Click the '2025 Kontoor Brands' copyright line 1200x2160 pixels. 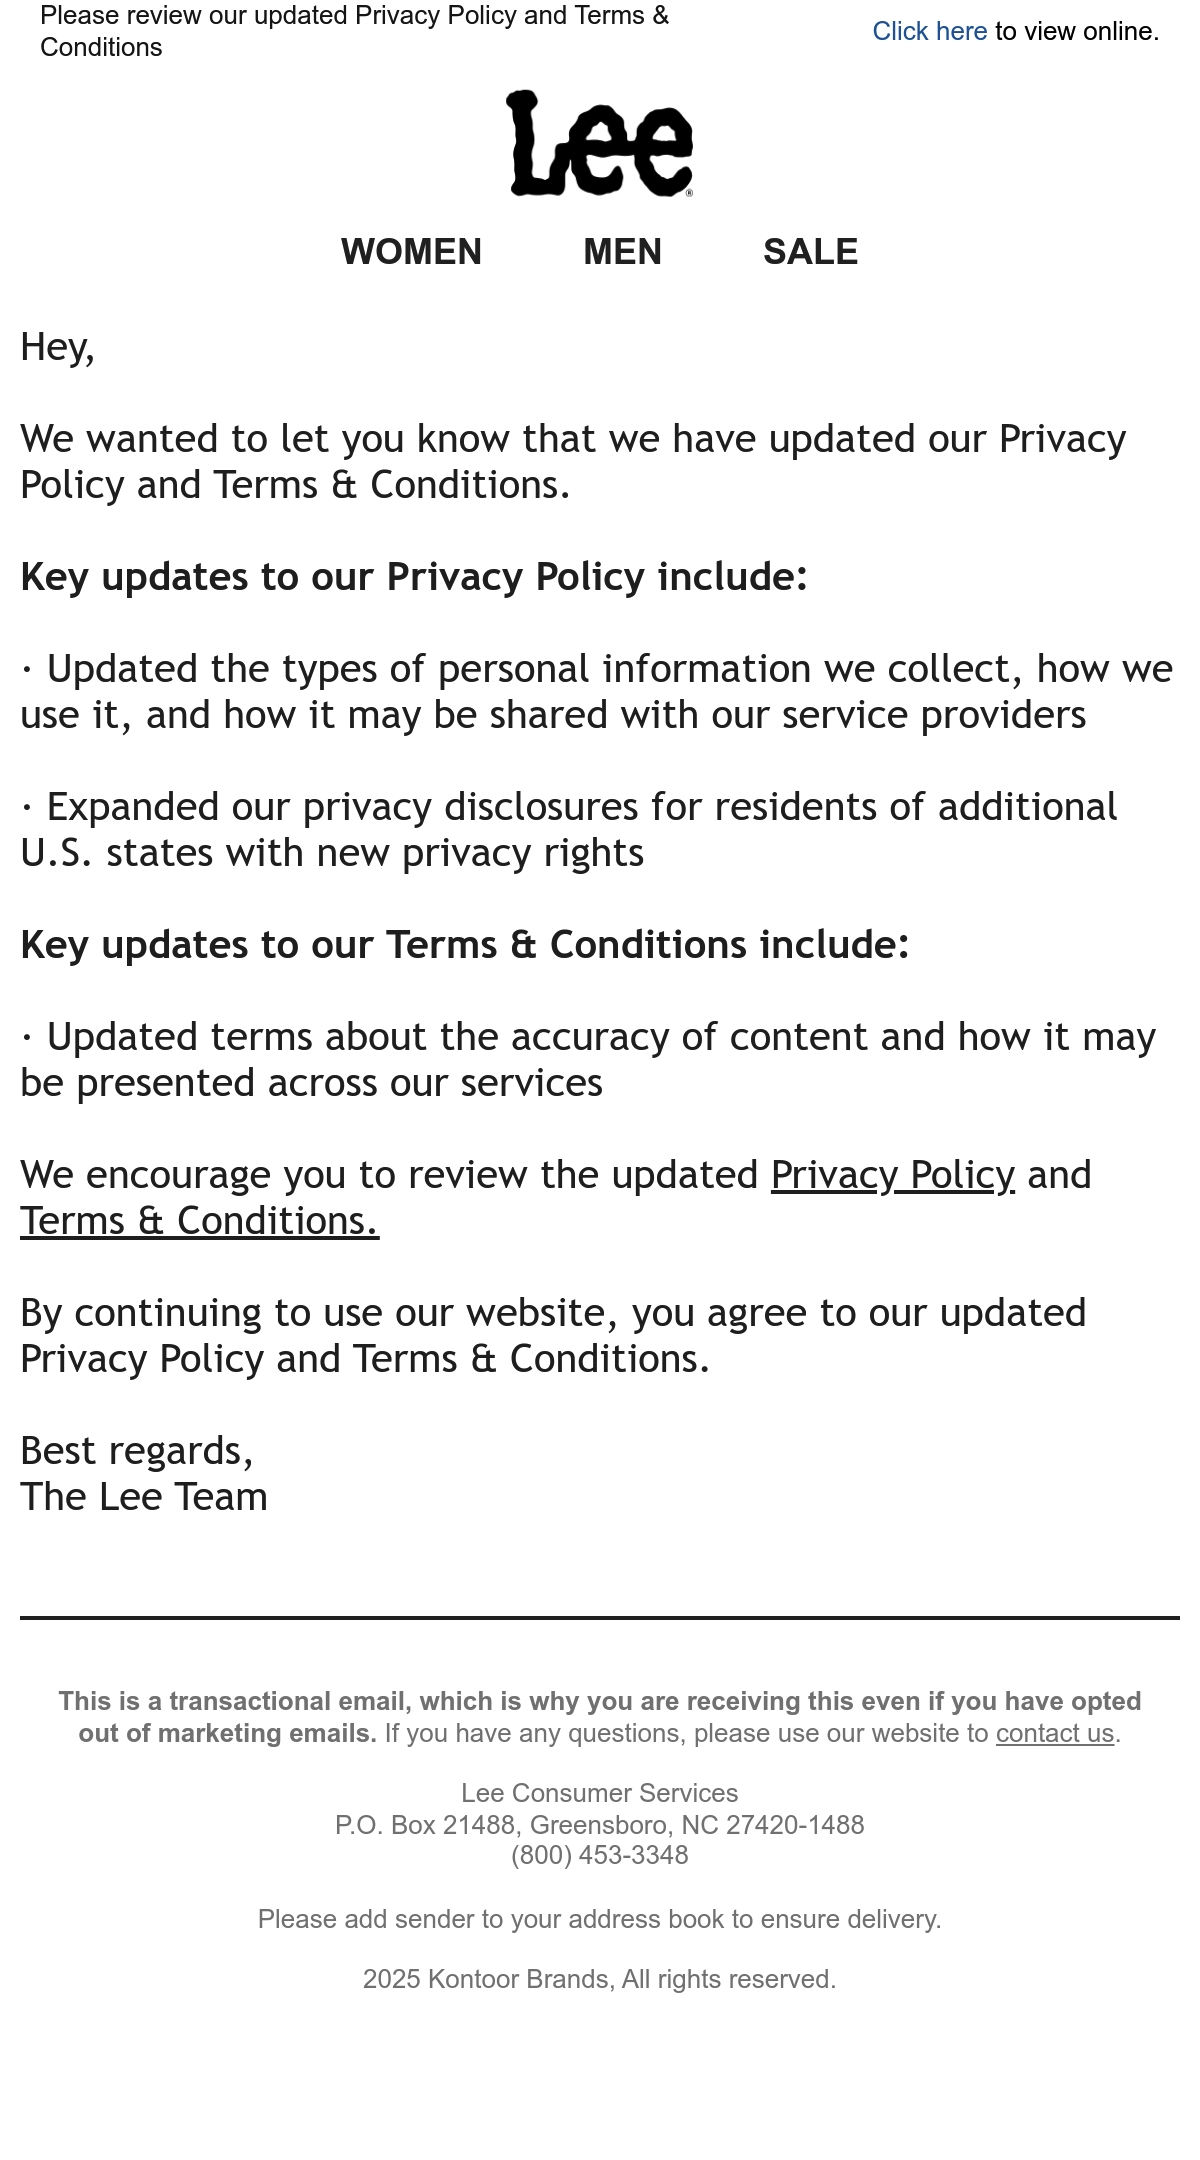(600, 1979)
